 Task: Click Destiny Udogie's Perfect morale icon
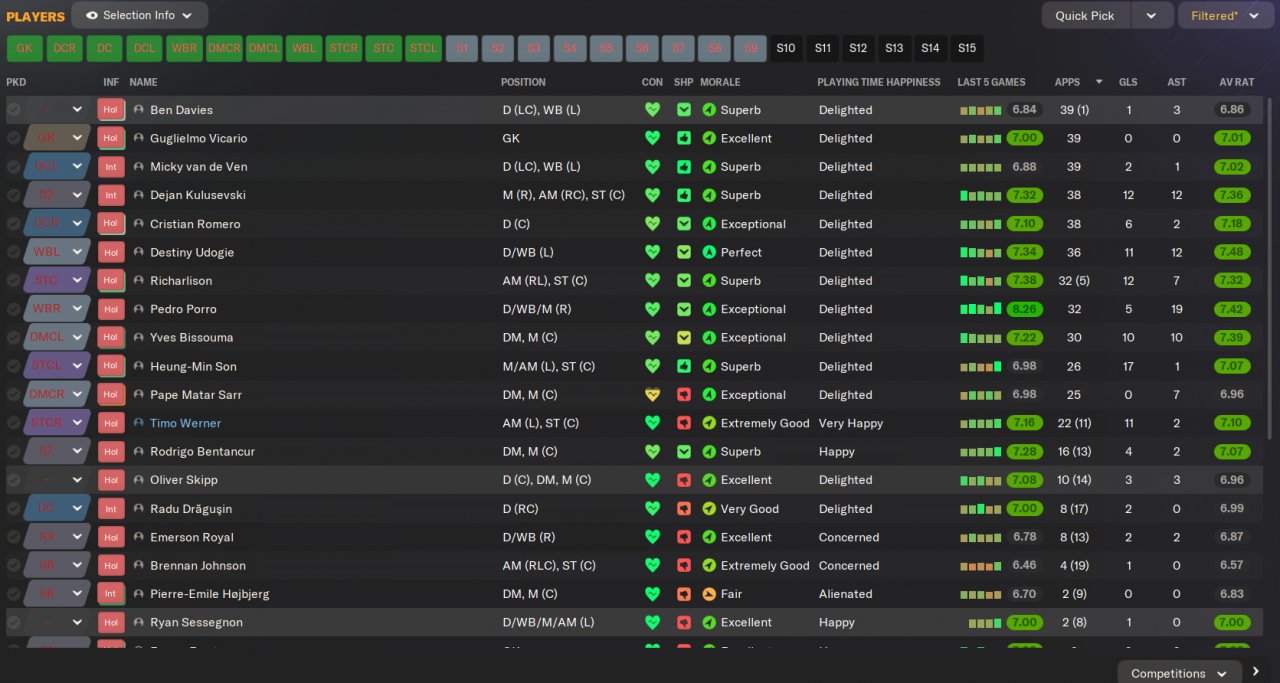tap(709, 252)
